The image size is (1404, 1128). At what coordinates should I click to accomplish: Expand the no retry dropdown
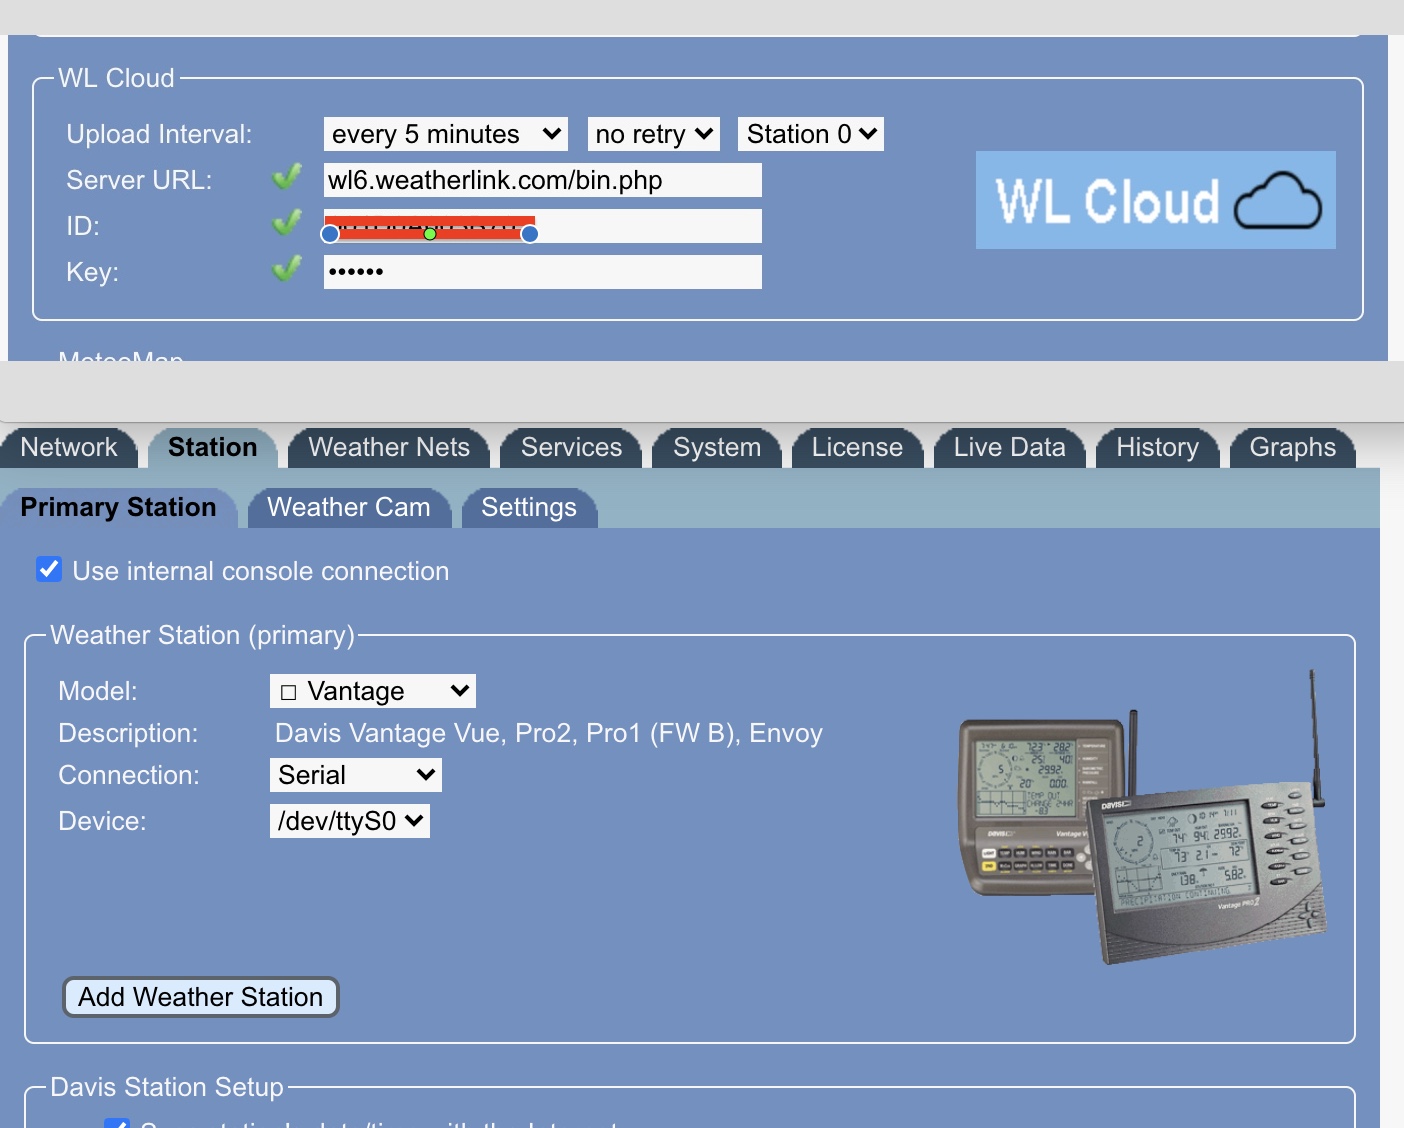(653, 134)
